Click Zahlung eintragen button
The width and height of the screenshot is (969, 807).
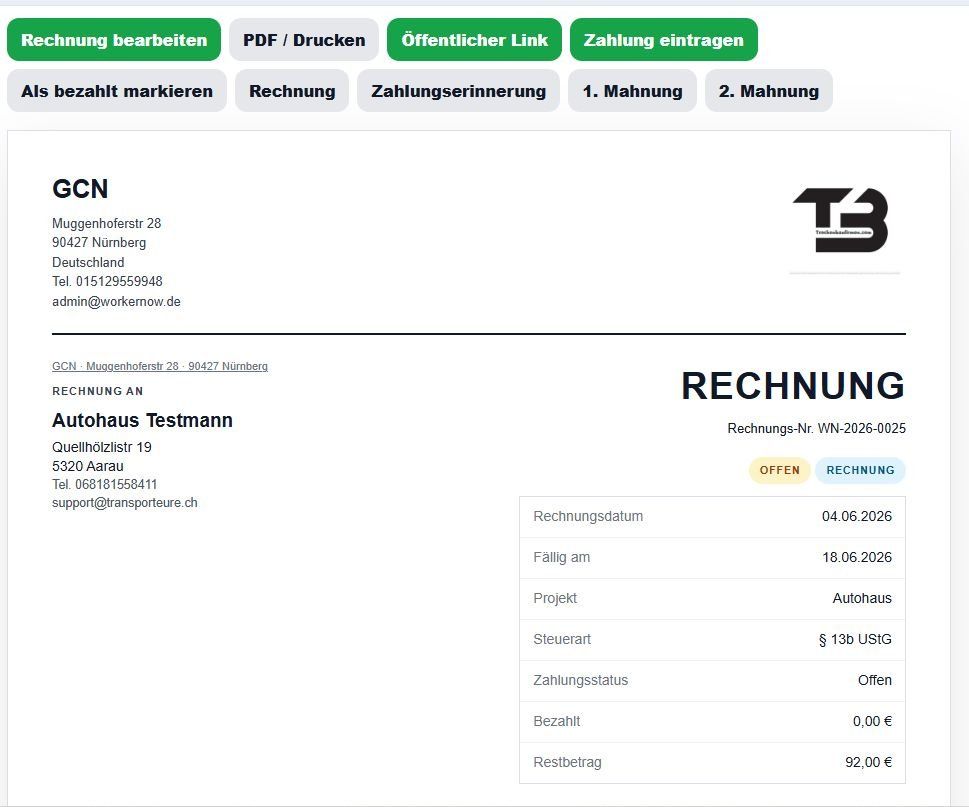[664, 40]
